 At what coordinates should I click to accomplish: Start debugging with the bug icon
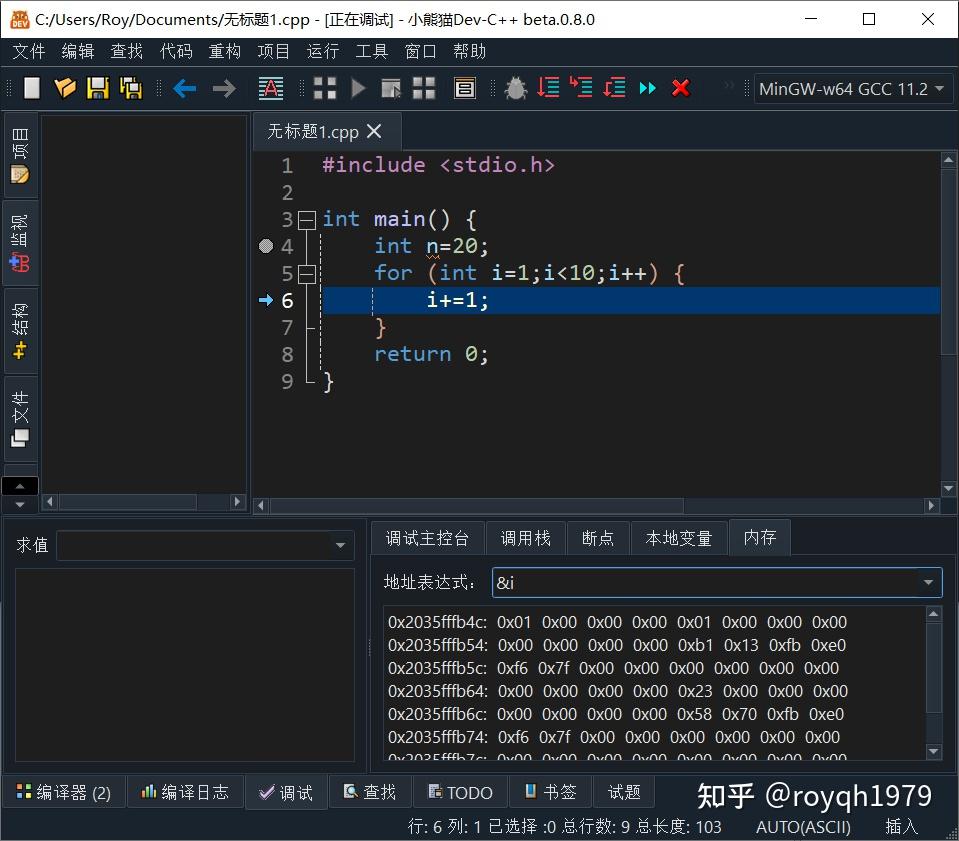pyautogui.click(x=514, y=88)
